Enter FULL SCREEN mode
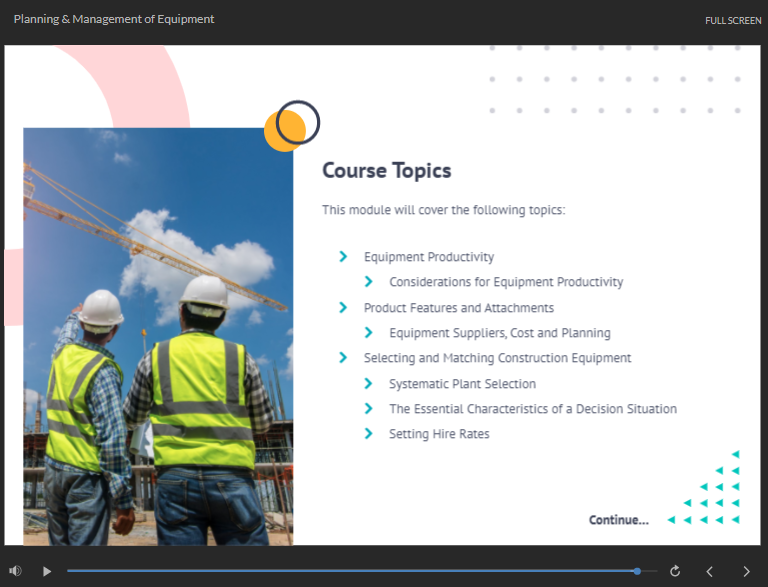This screenshot has width=768, height=587. pyautogui.click(x=733, y=21)
